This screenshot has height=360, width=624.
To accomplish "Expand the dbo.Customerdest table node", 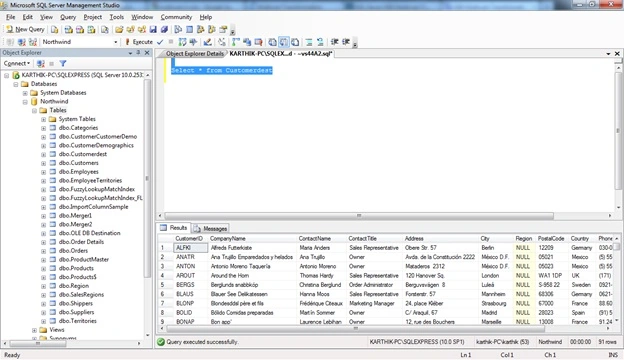I will 43,154.
